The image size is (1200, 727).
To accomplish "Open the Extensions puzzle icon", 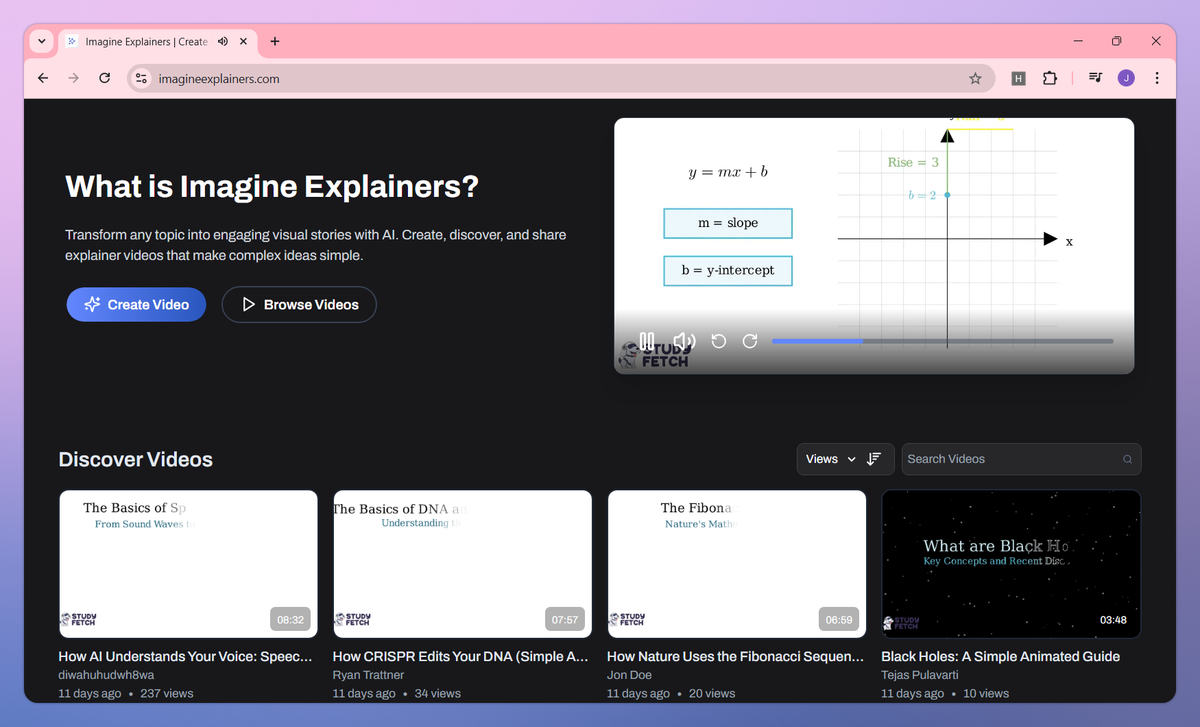I will pyautogui.click(x=1049, y=78).
